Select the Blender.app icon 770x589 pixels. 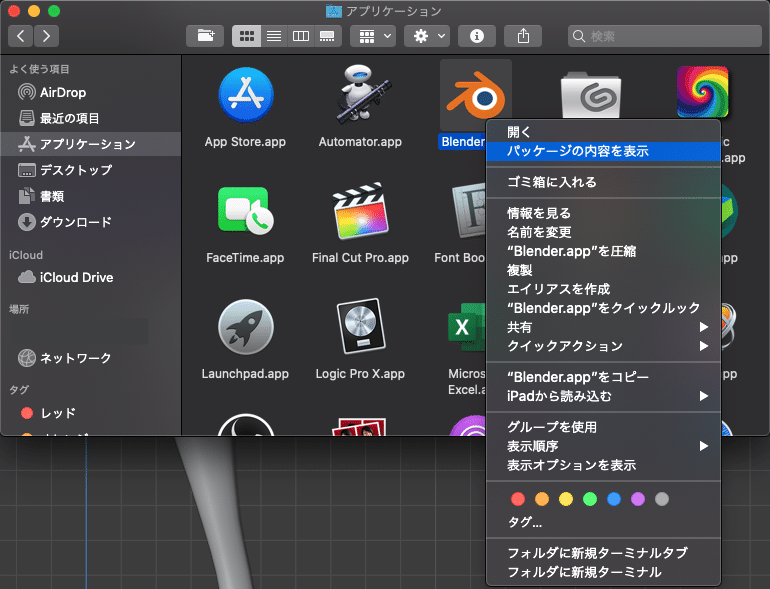pyautogui.click(x=475, y=95)
